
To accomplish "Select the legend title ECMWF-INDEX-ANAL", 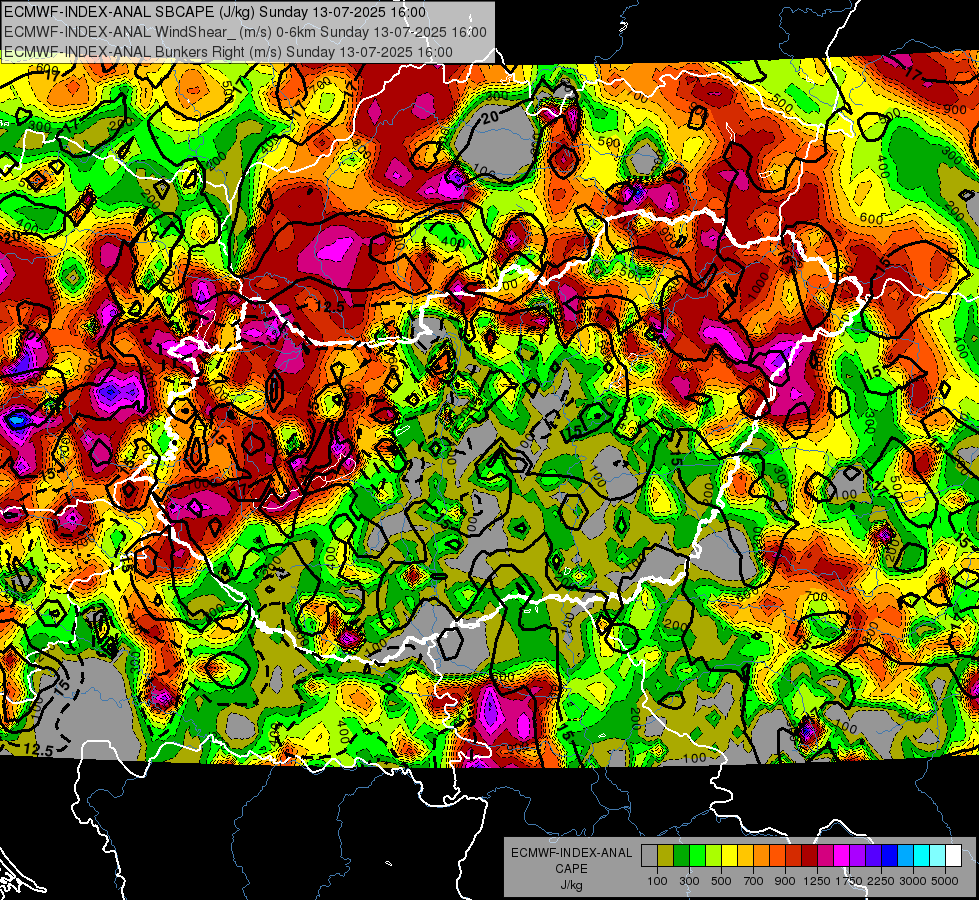I will tap(571, 853).
